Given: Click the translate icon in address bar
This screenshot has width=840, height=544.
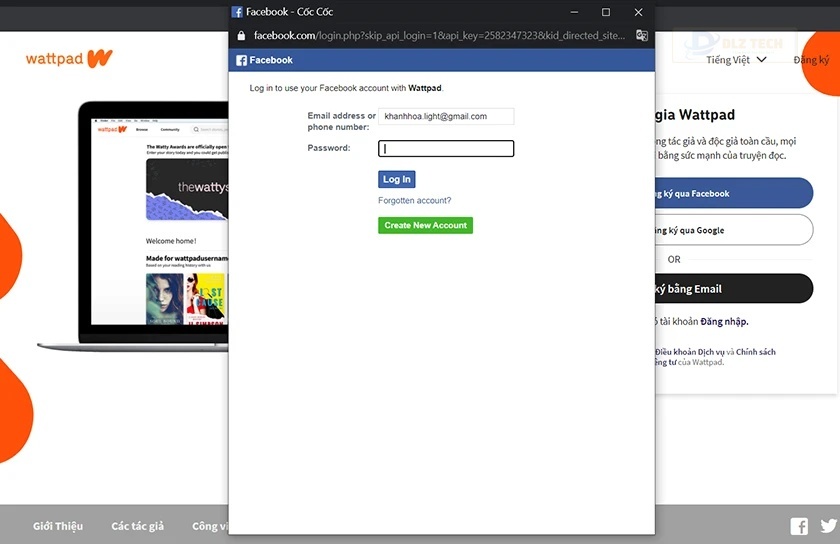Looking at the screenshot, I should coord(641,35).
